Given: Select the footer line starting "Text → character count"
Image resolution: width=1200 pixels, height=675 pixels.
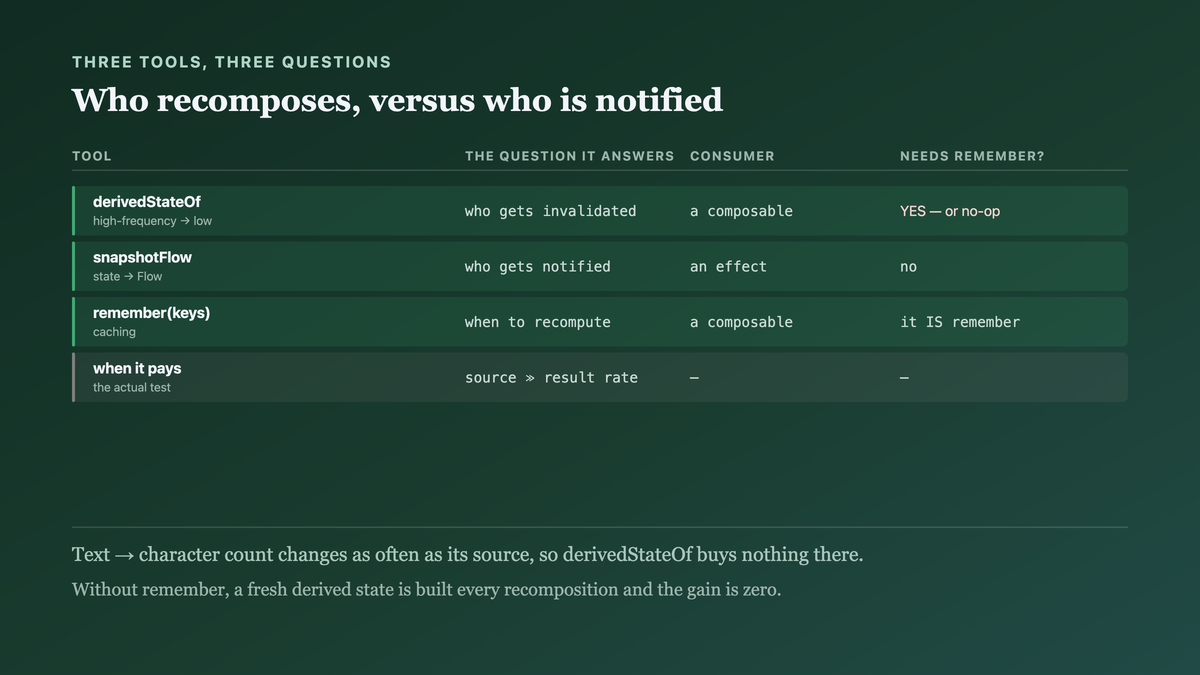Looking at the screenshot, I should pos(467,555).
